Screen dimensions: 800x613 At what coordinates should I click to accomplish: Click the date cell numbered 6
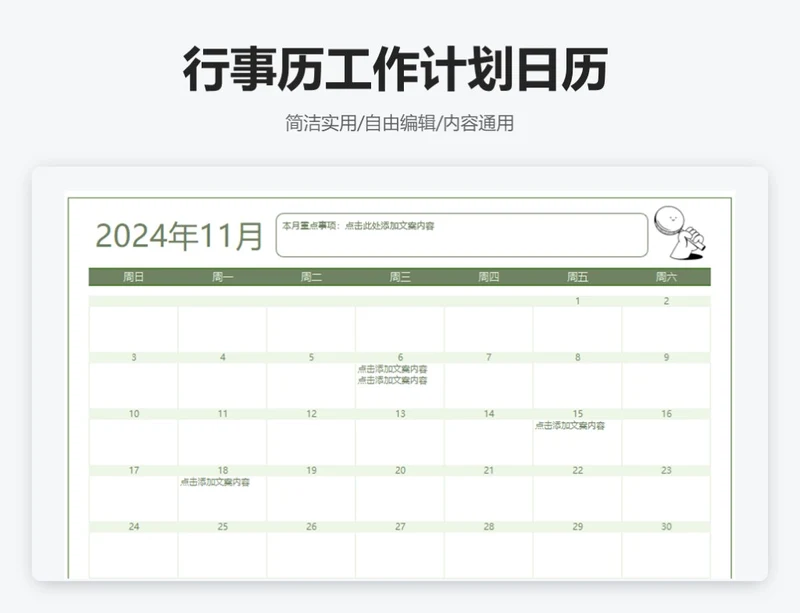click(400, 357)
